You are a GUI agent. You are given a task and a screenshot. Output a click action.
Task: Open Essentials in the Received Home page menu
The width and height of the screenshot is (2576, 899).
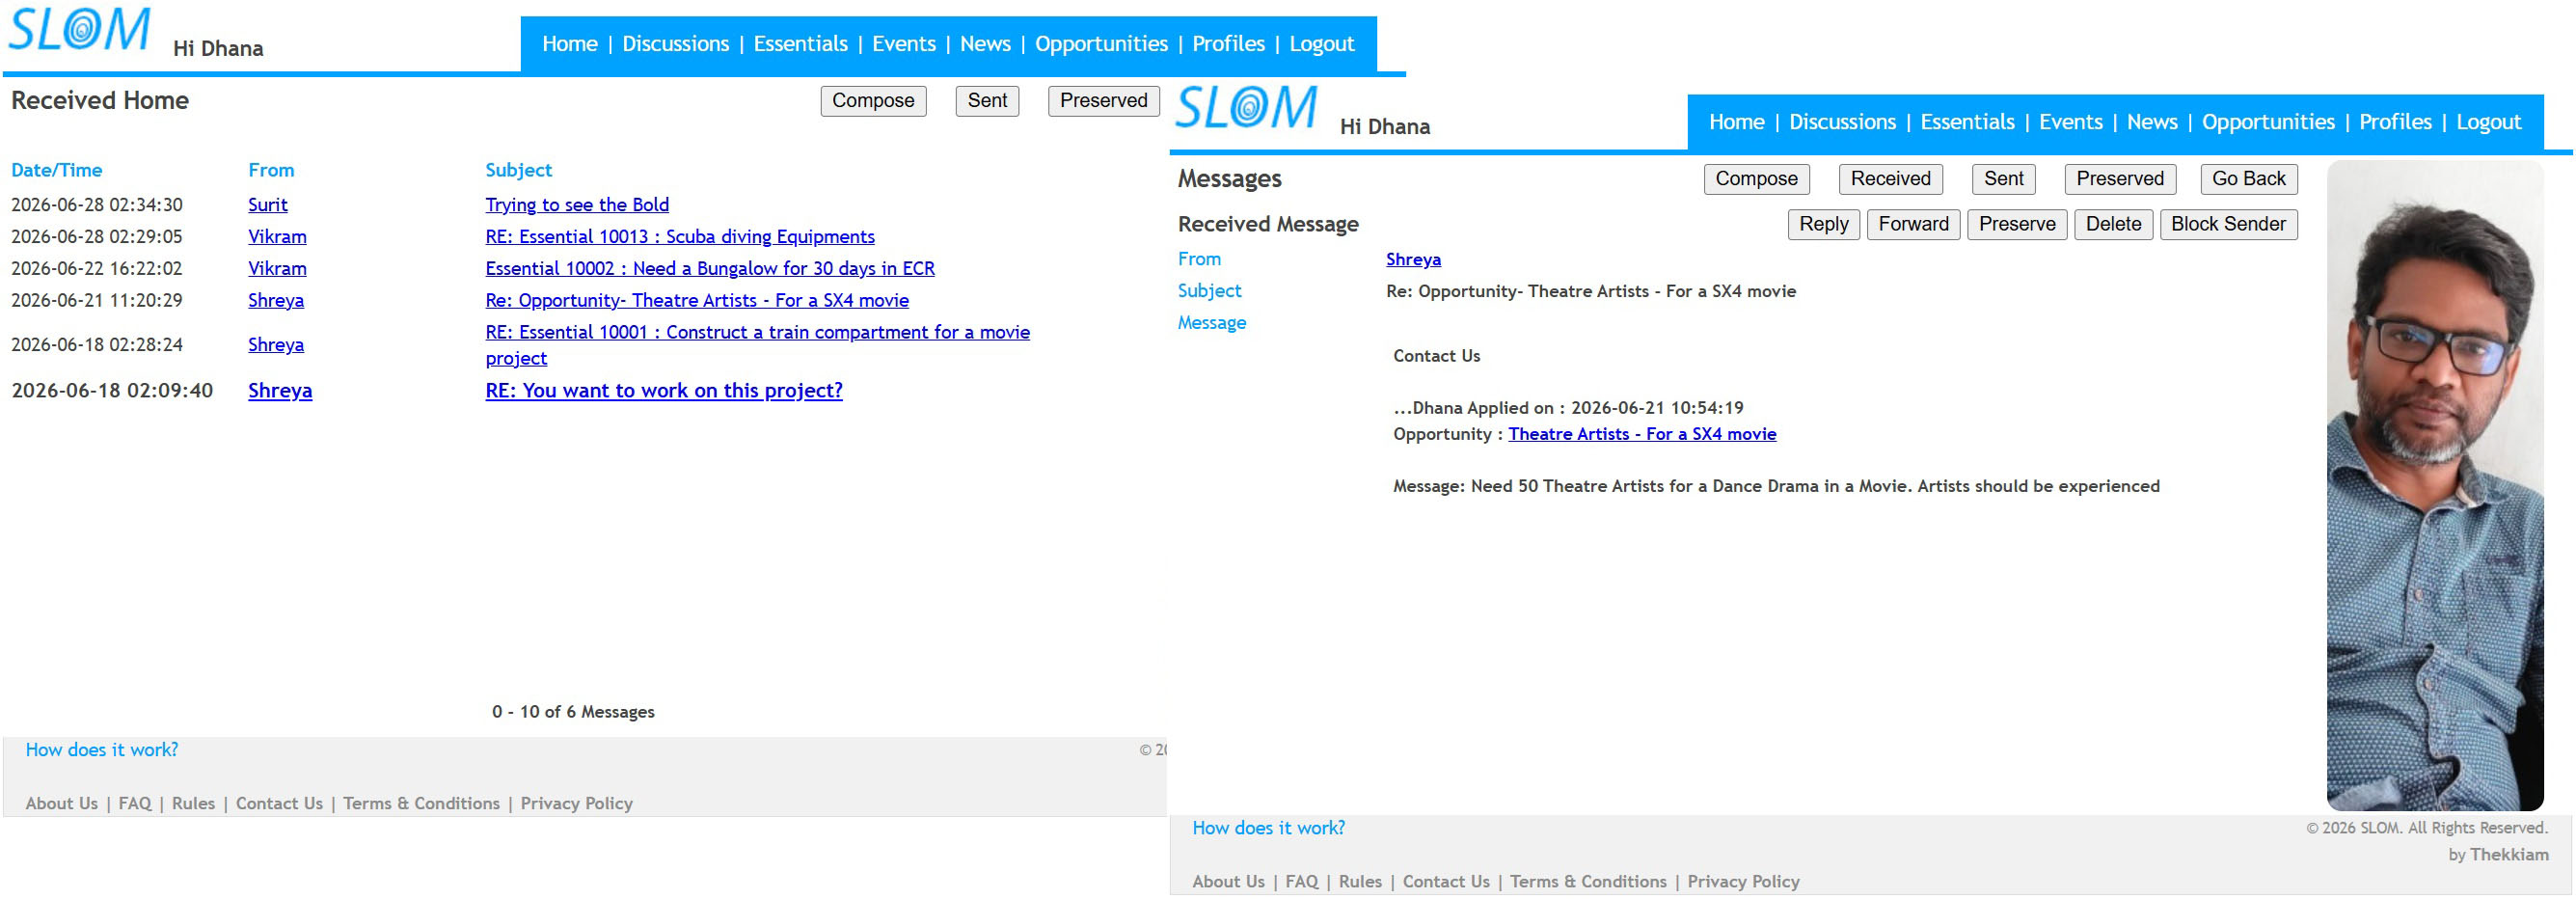pyautogui.click(x=800, y=44)
